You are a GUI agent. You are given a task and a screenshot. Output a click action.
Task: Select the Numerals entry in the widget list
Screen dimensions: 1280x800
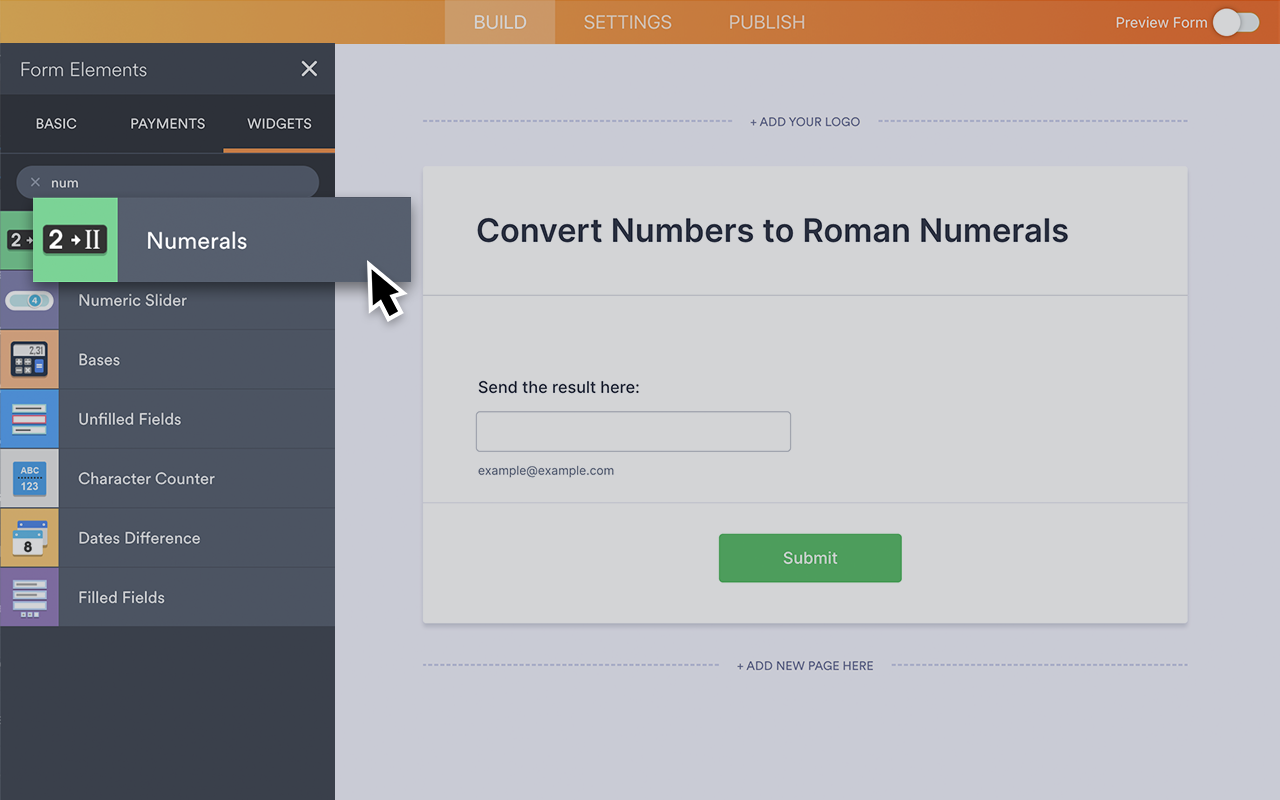click(197, 240)
